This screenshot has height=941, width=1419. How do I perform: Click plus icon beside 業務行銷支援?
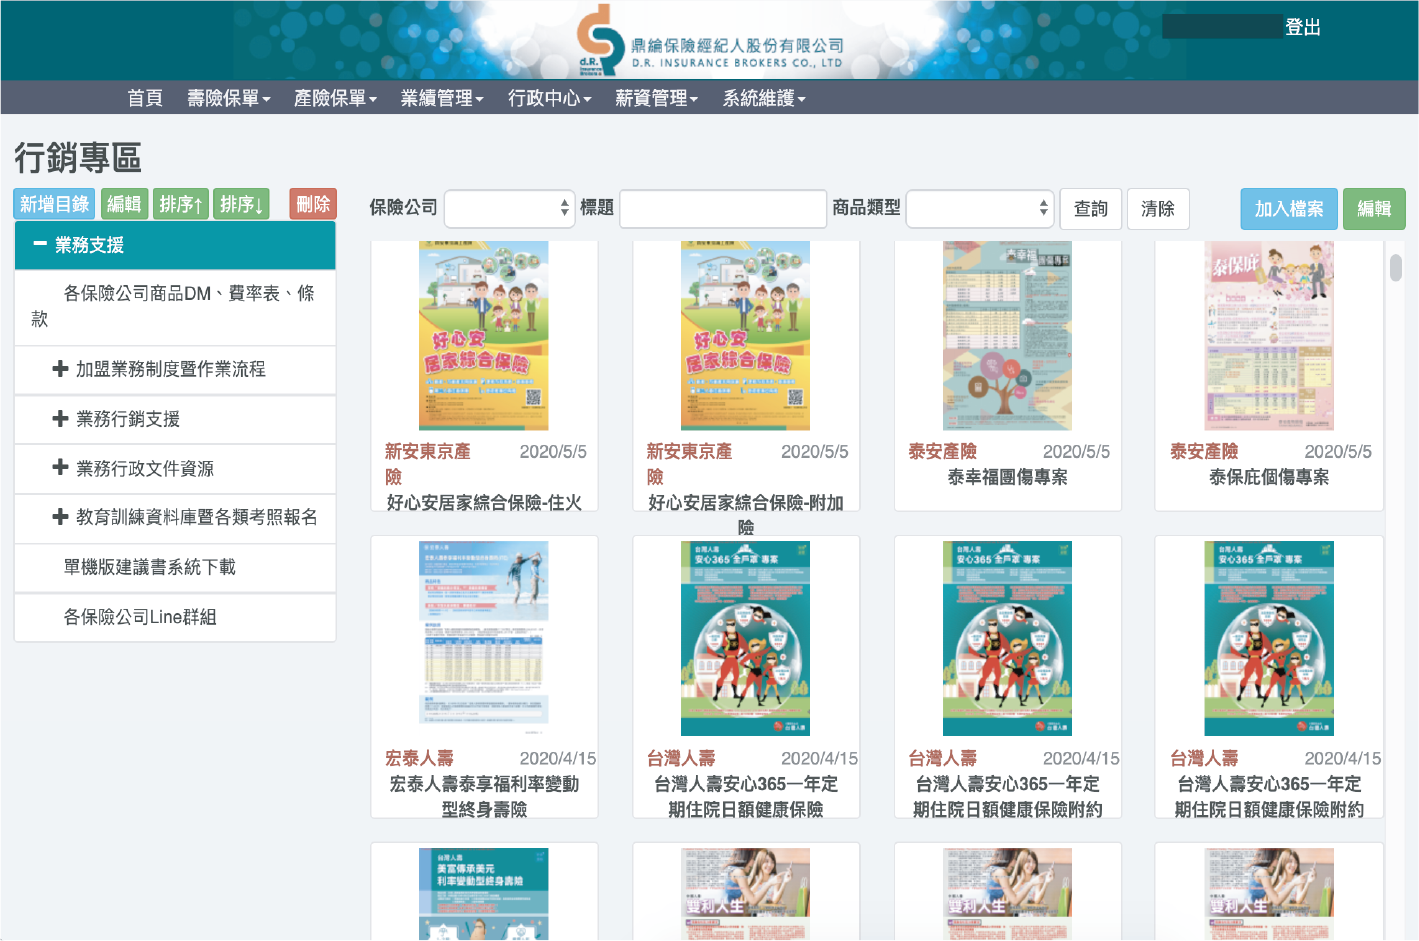pos(60,419)
